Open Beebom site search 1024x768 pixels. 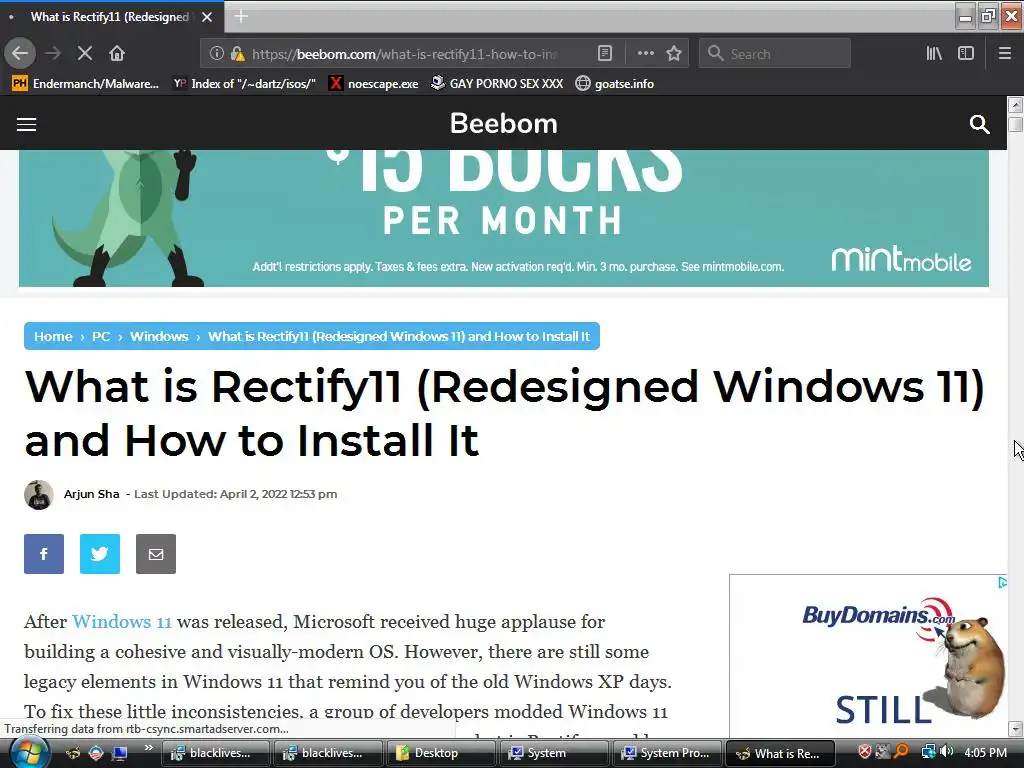[x=979, y=124]
